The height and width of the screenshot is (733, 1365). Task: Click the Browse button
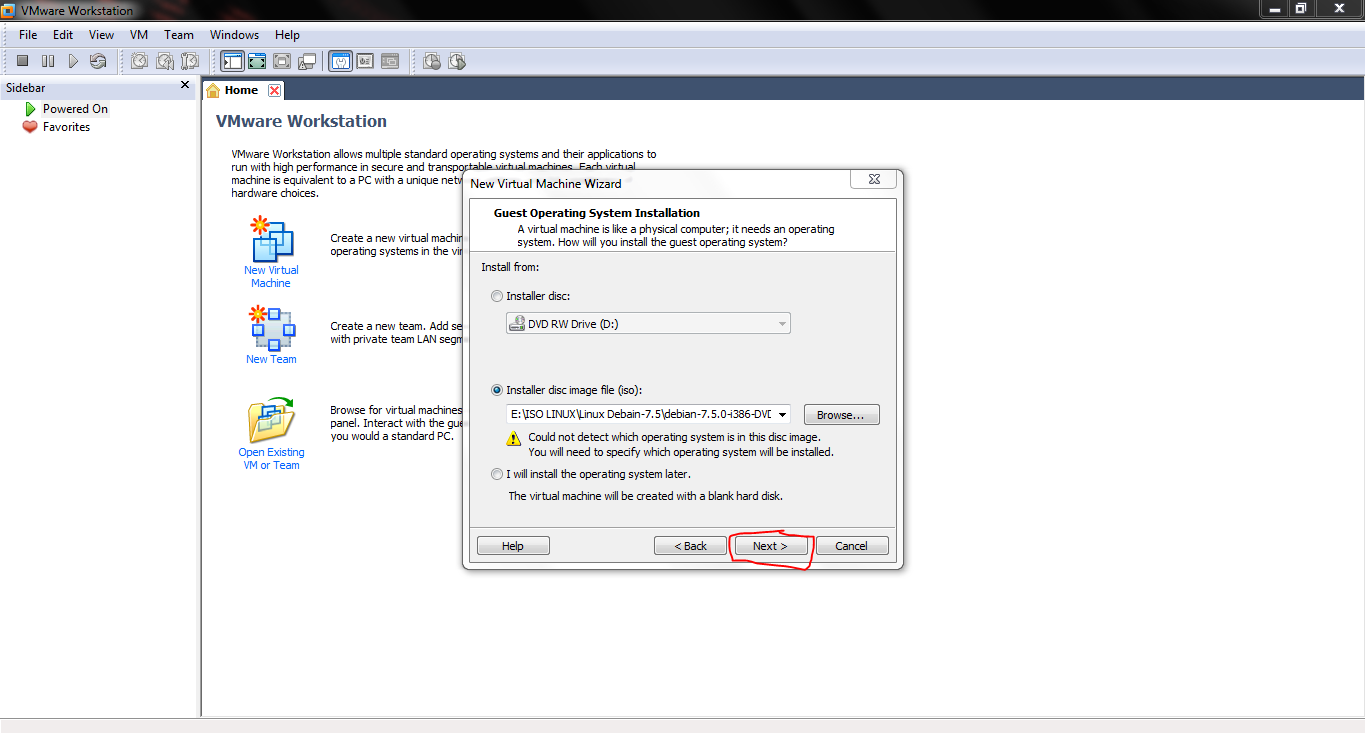(842, 415)
